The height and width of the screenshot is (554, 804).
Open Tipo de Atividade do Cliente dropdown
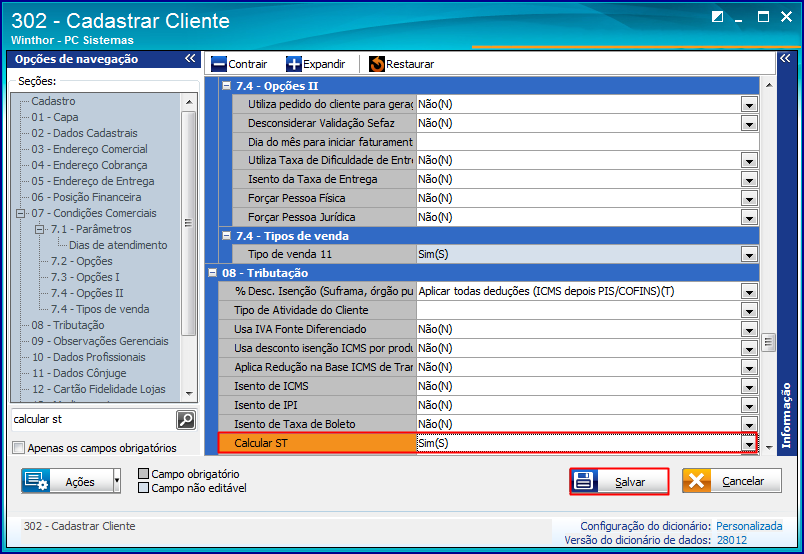coord(749,310)
